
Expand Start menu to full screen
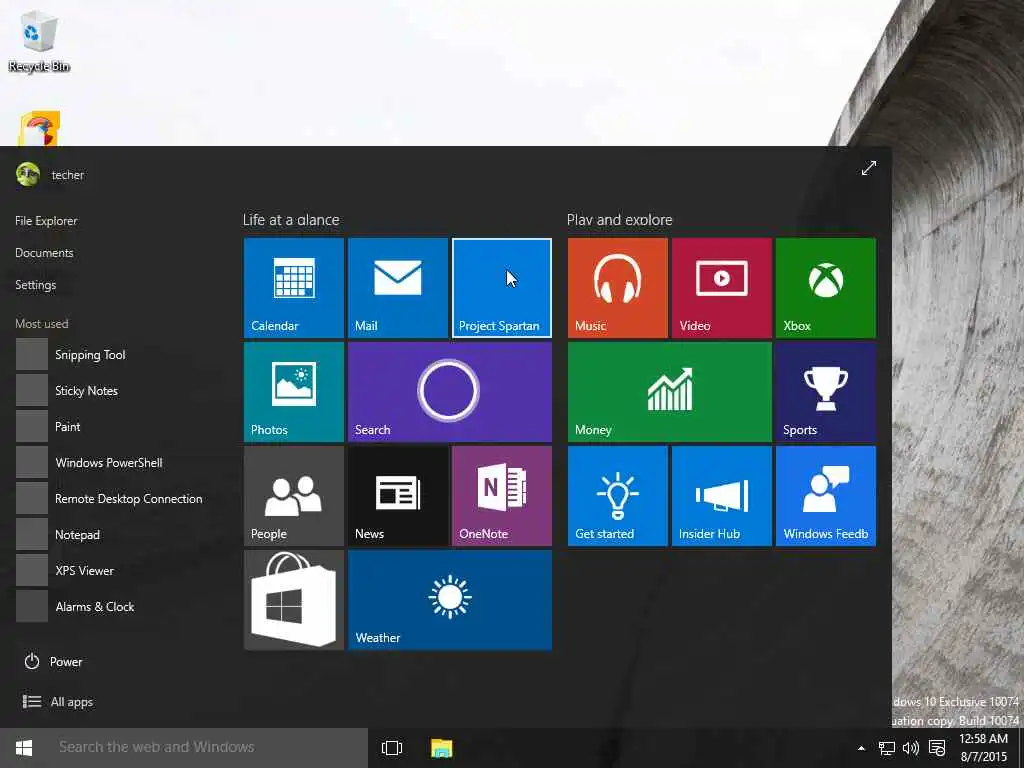coord(869,168)
